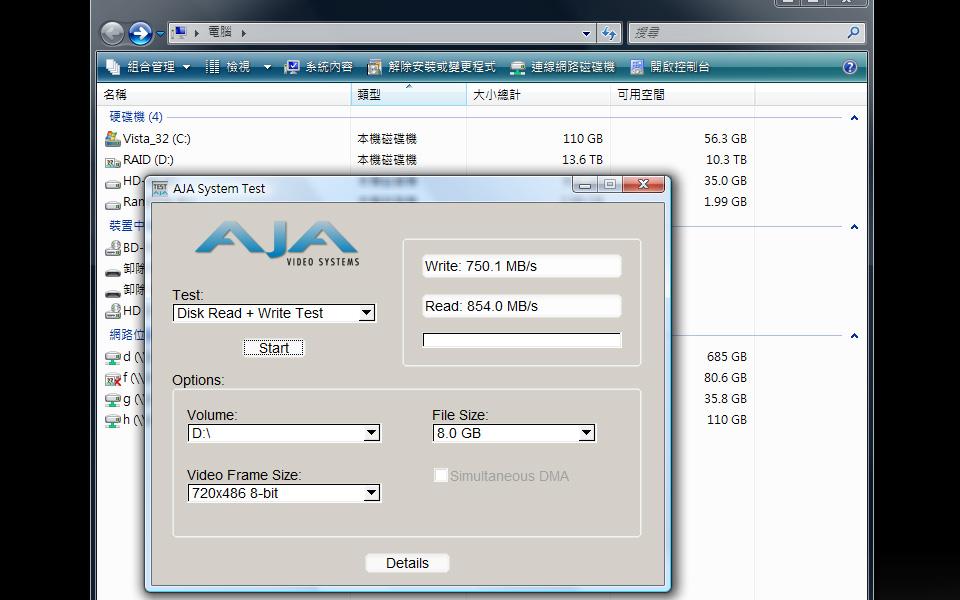Image resolution: width=960 pixels, height=600 pixels.
Task: Click the BD optical drive icon
Action: [113, 248]
